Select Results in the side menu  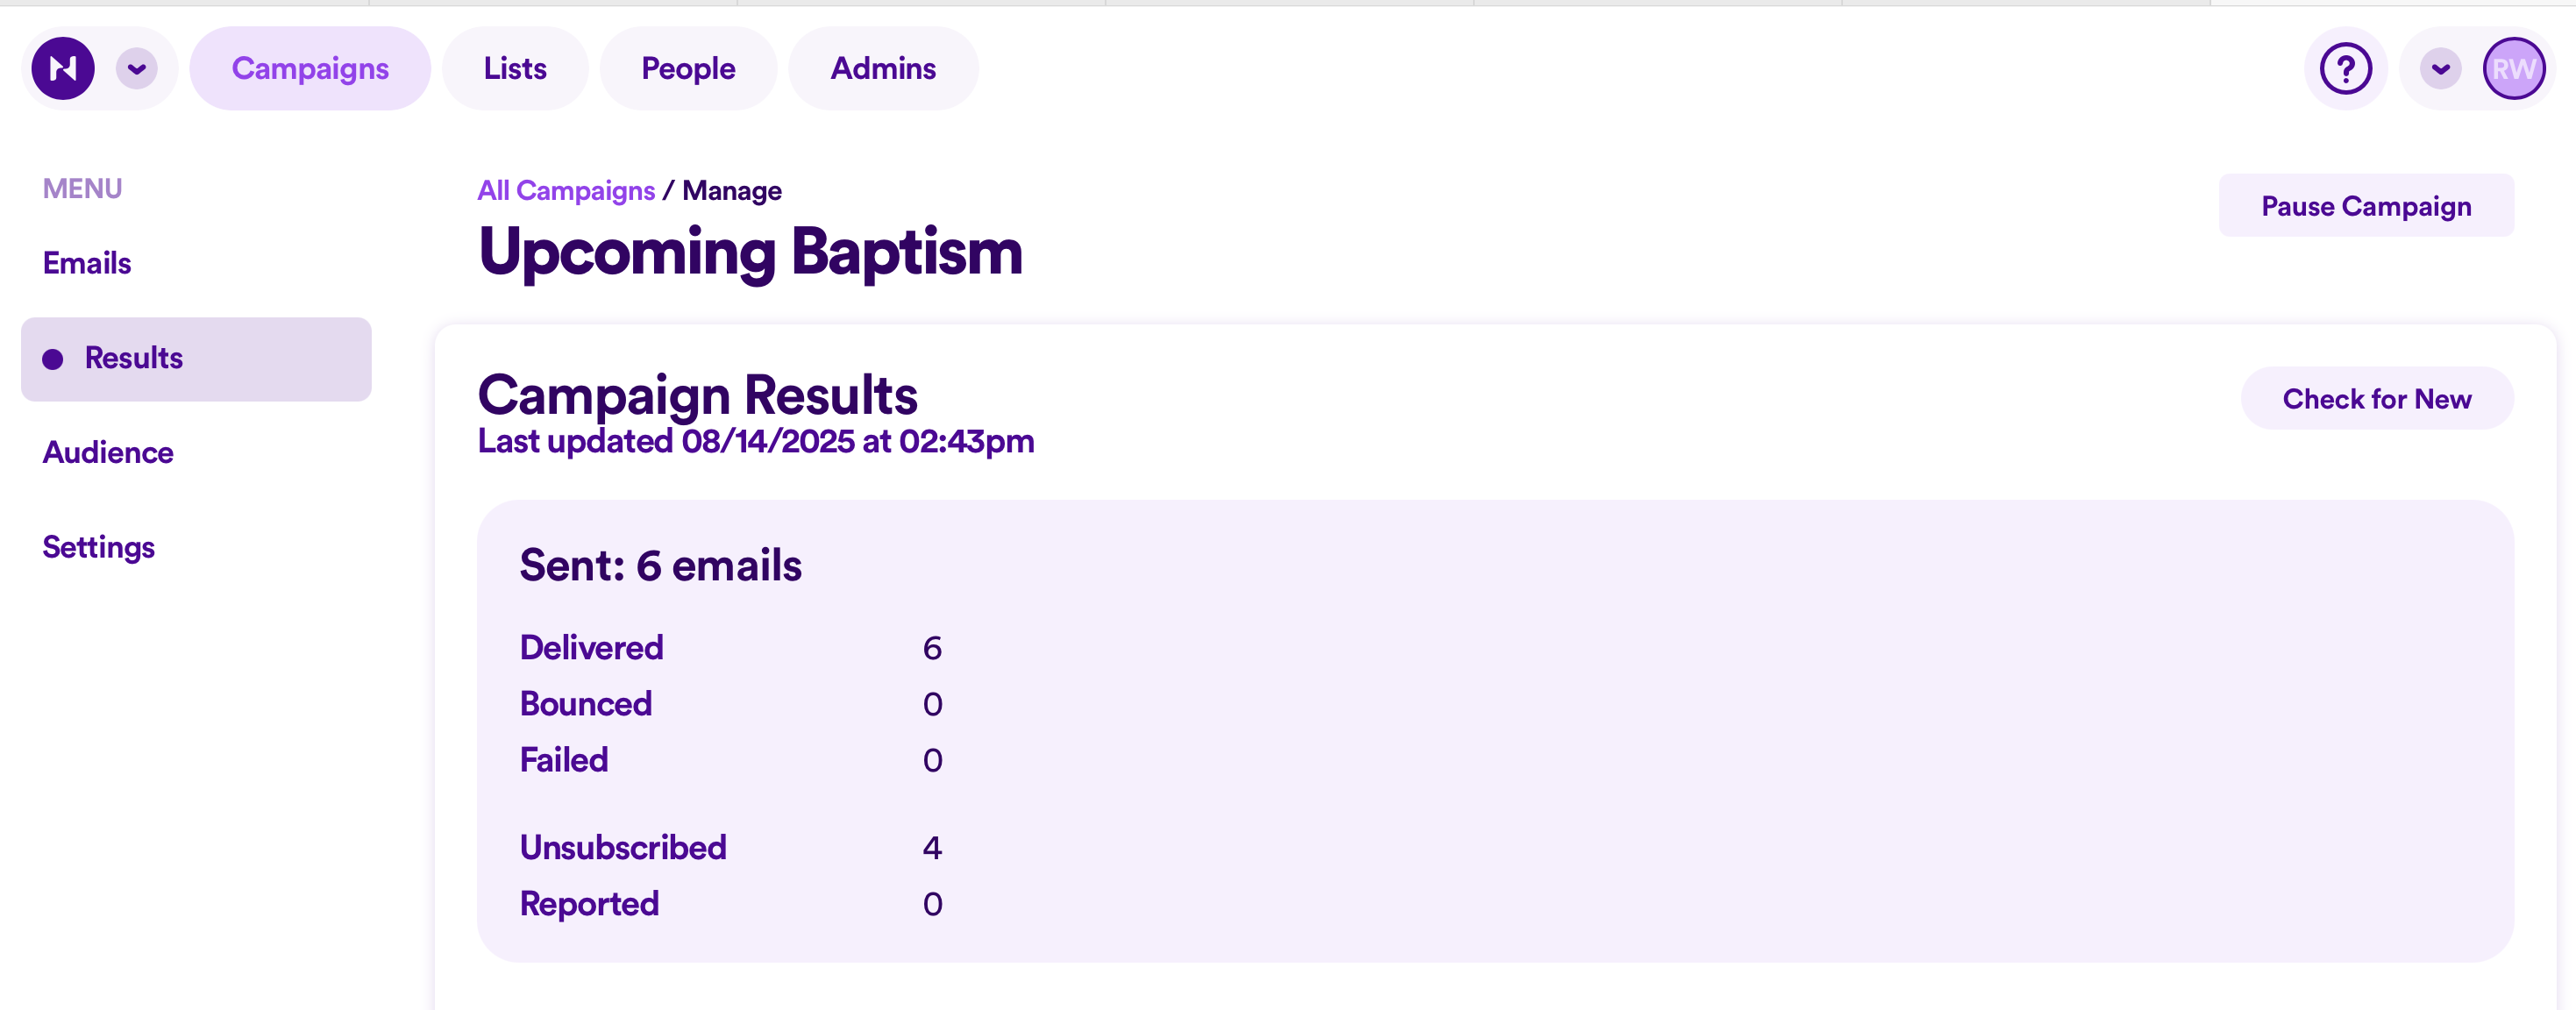pyautogui.click(x=134, y=358)
